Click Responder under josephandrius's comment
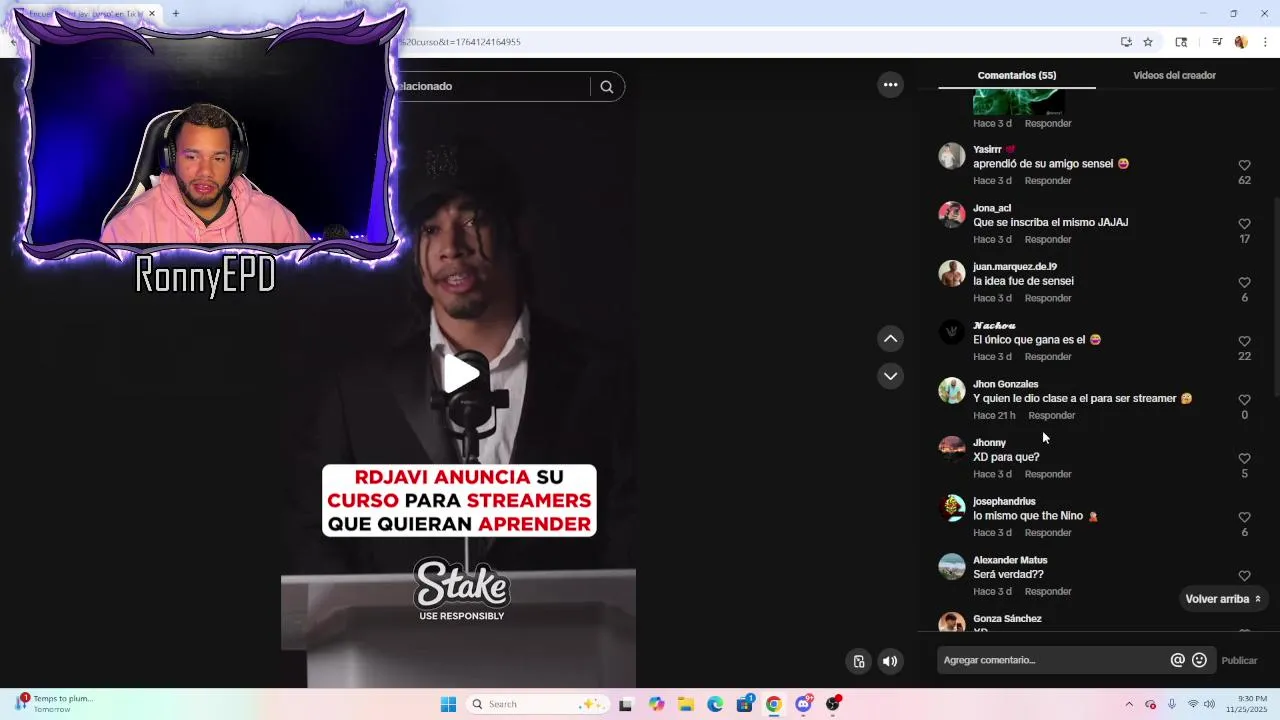The image size is (1280, 720). pos(1048,533)
